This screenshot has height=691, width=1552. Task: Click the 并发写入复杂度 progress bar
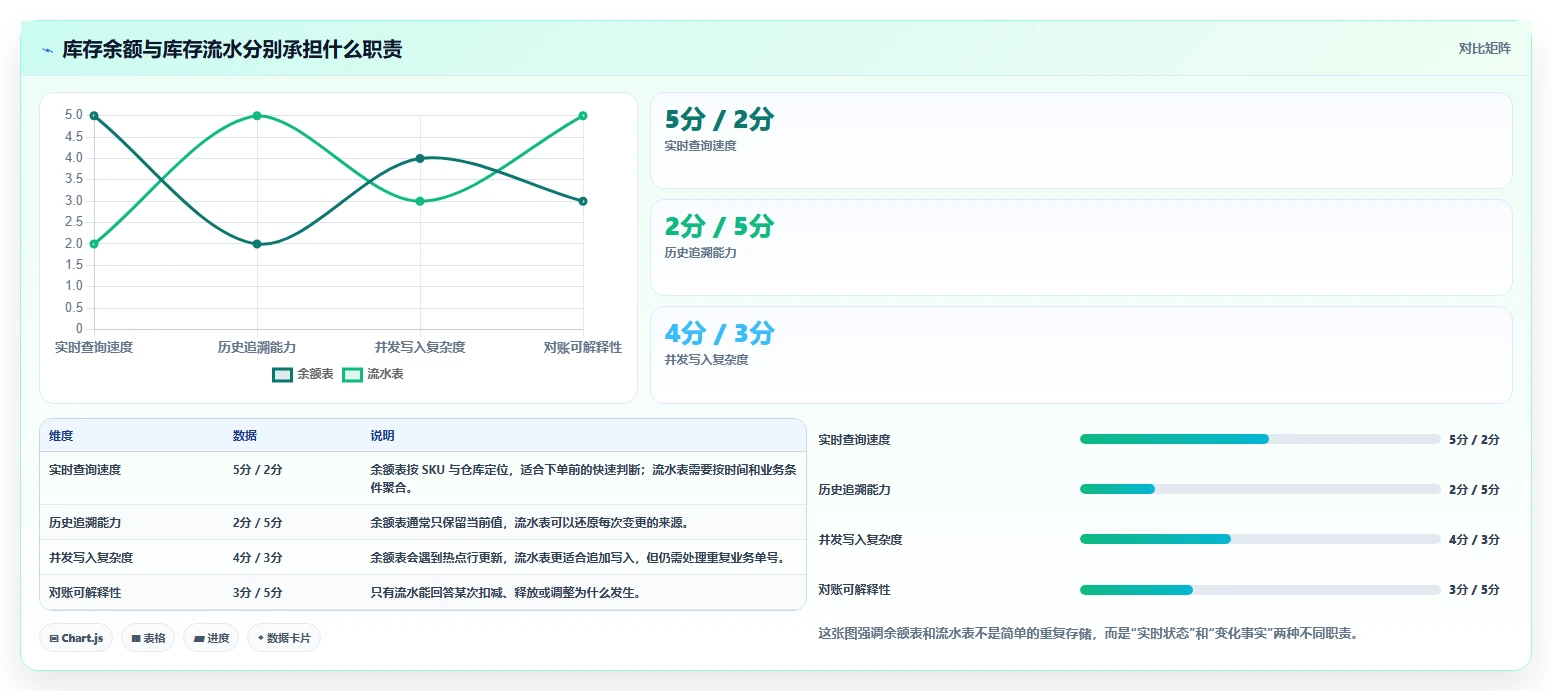1260,539
